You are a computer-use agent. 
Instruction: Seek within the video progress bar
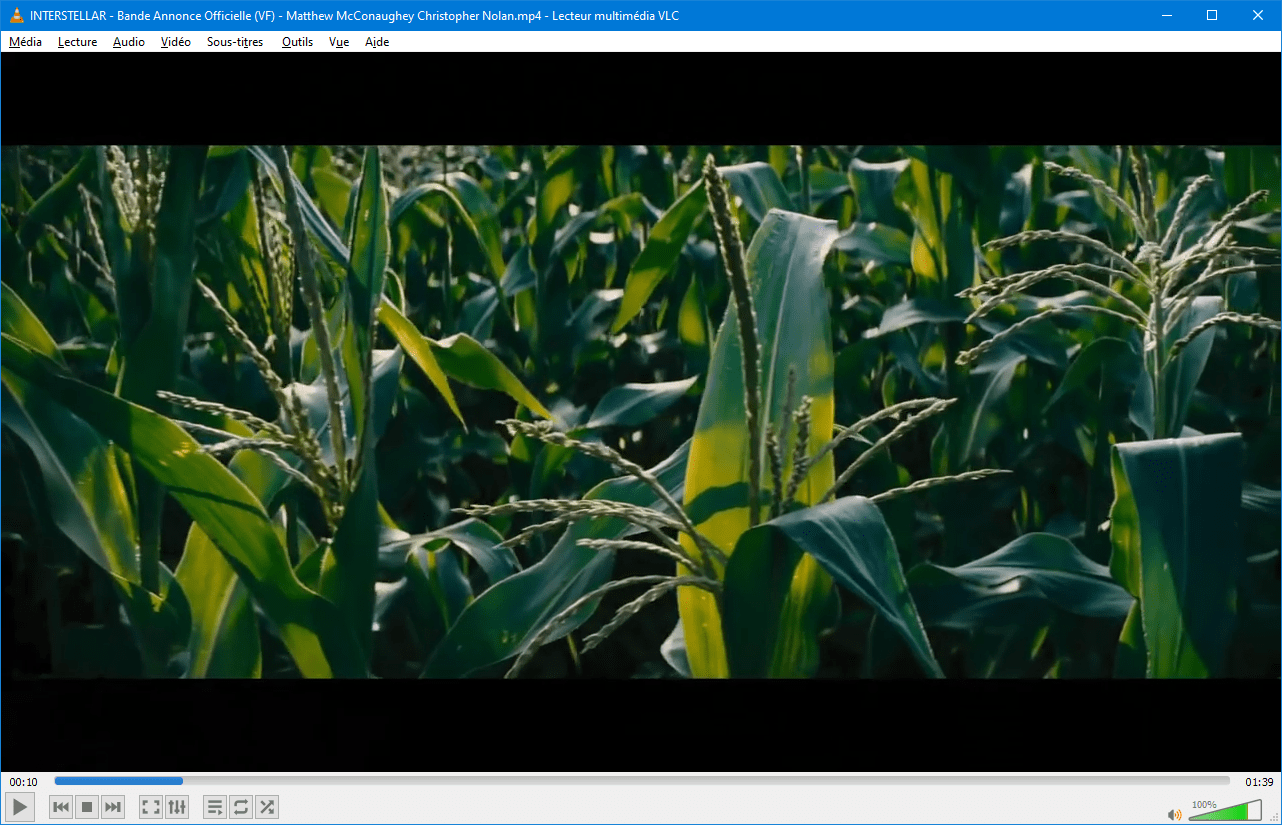tap(642, 781)
